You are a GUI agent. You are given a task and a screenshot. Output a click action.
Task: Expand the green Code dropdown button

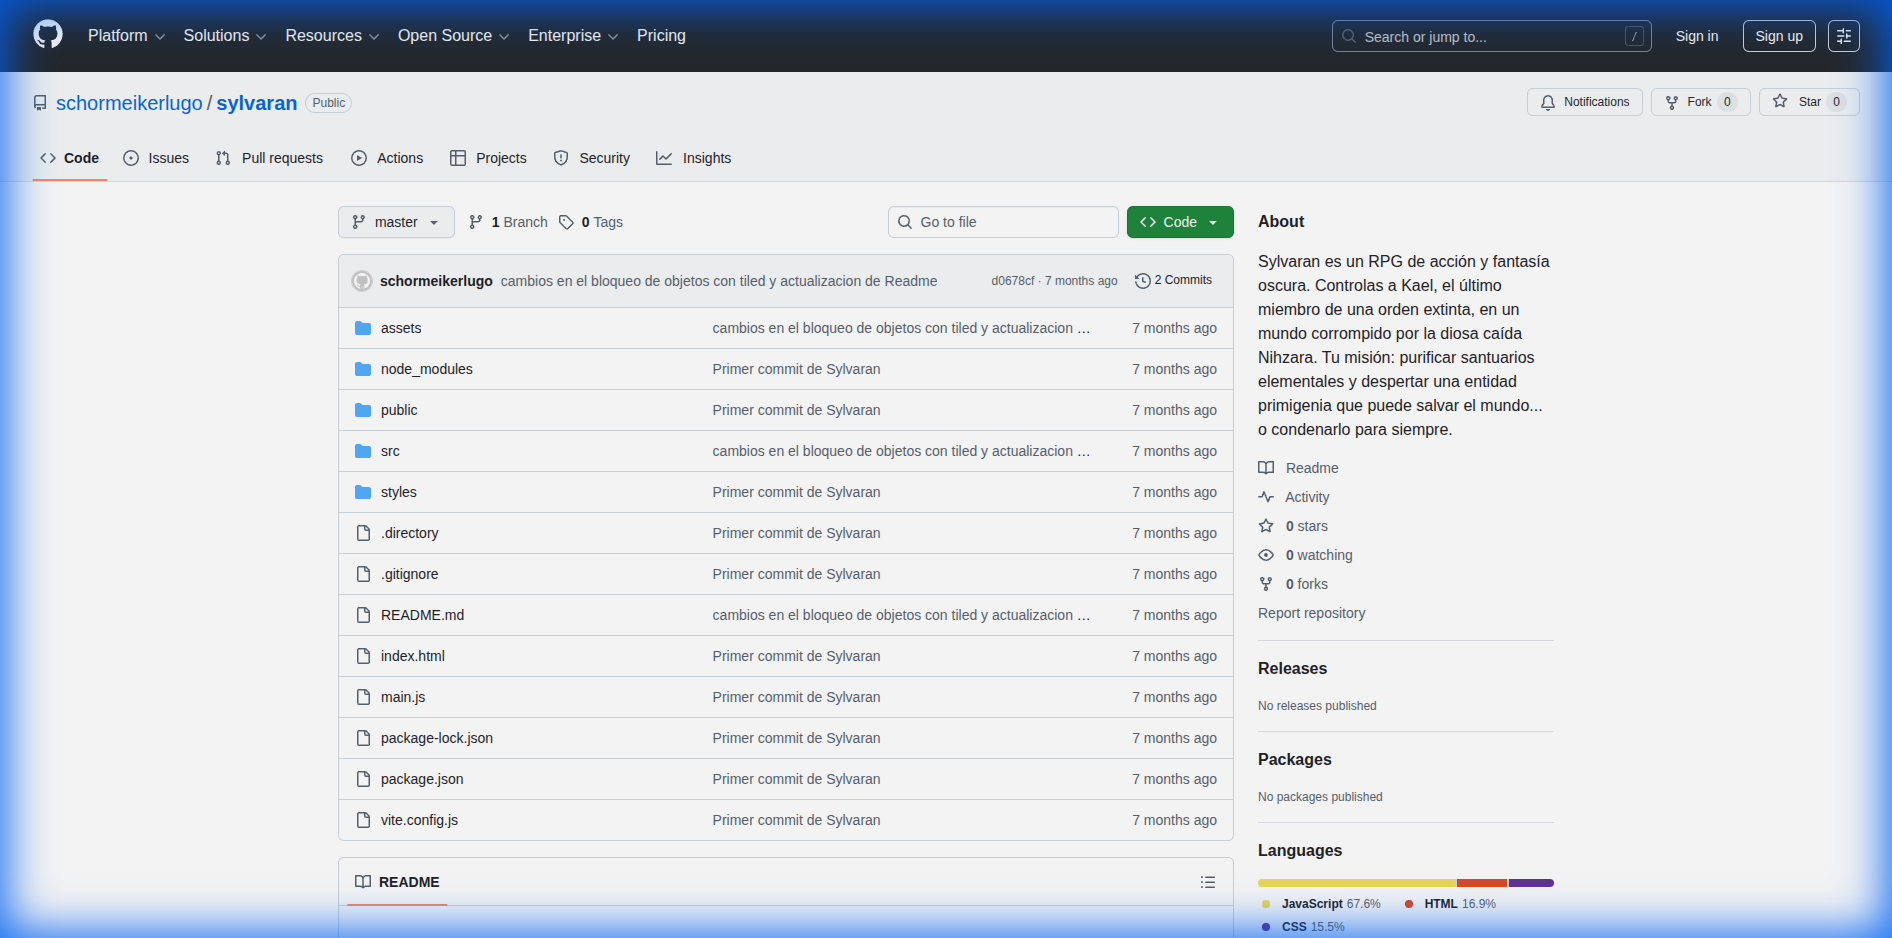(x=1179, y=222)
